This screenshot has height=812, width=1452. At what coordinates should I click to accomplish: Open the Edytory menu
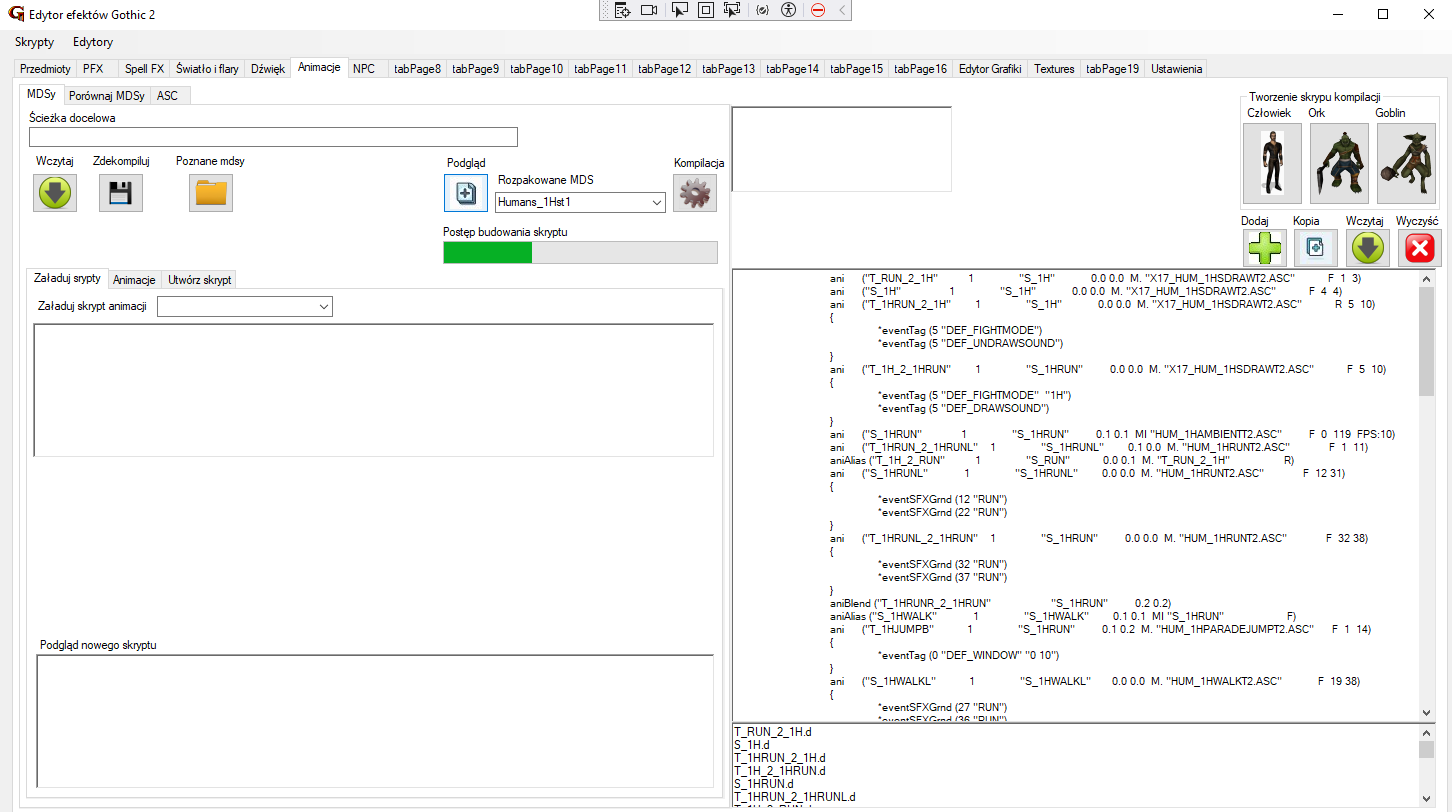click(x=93, y=42)
